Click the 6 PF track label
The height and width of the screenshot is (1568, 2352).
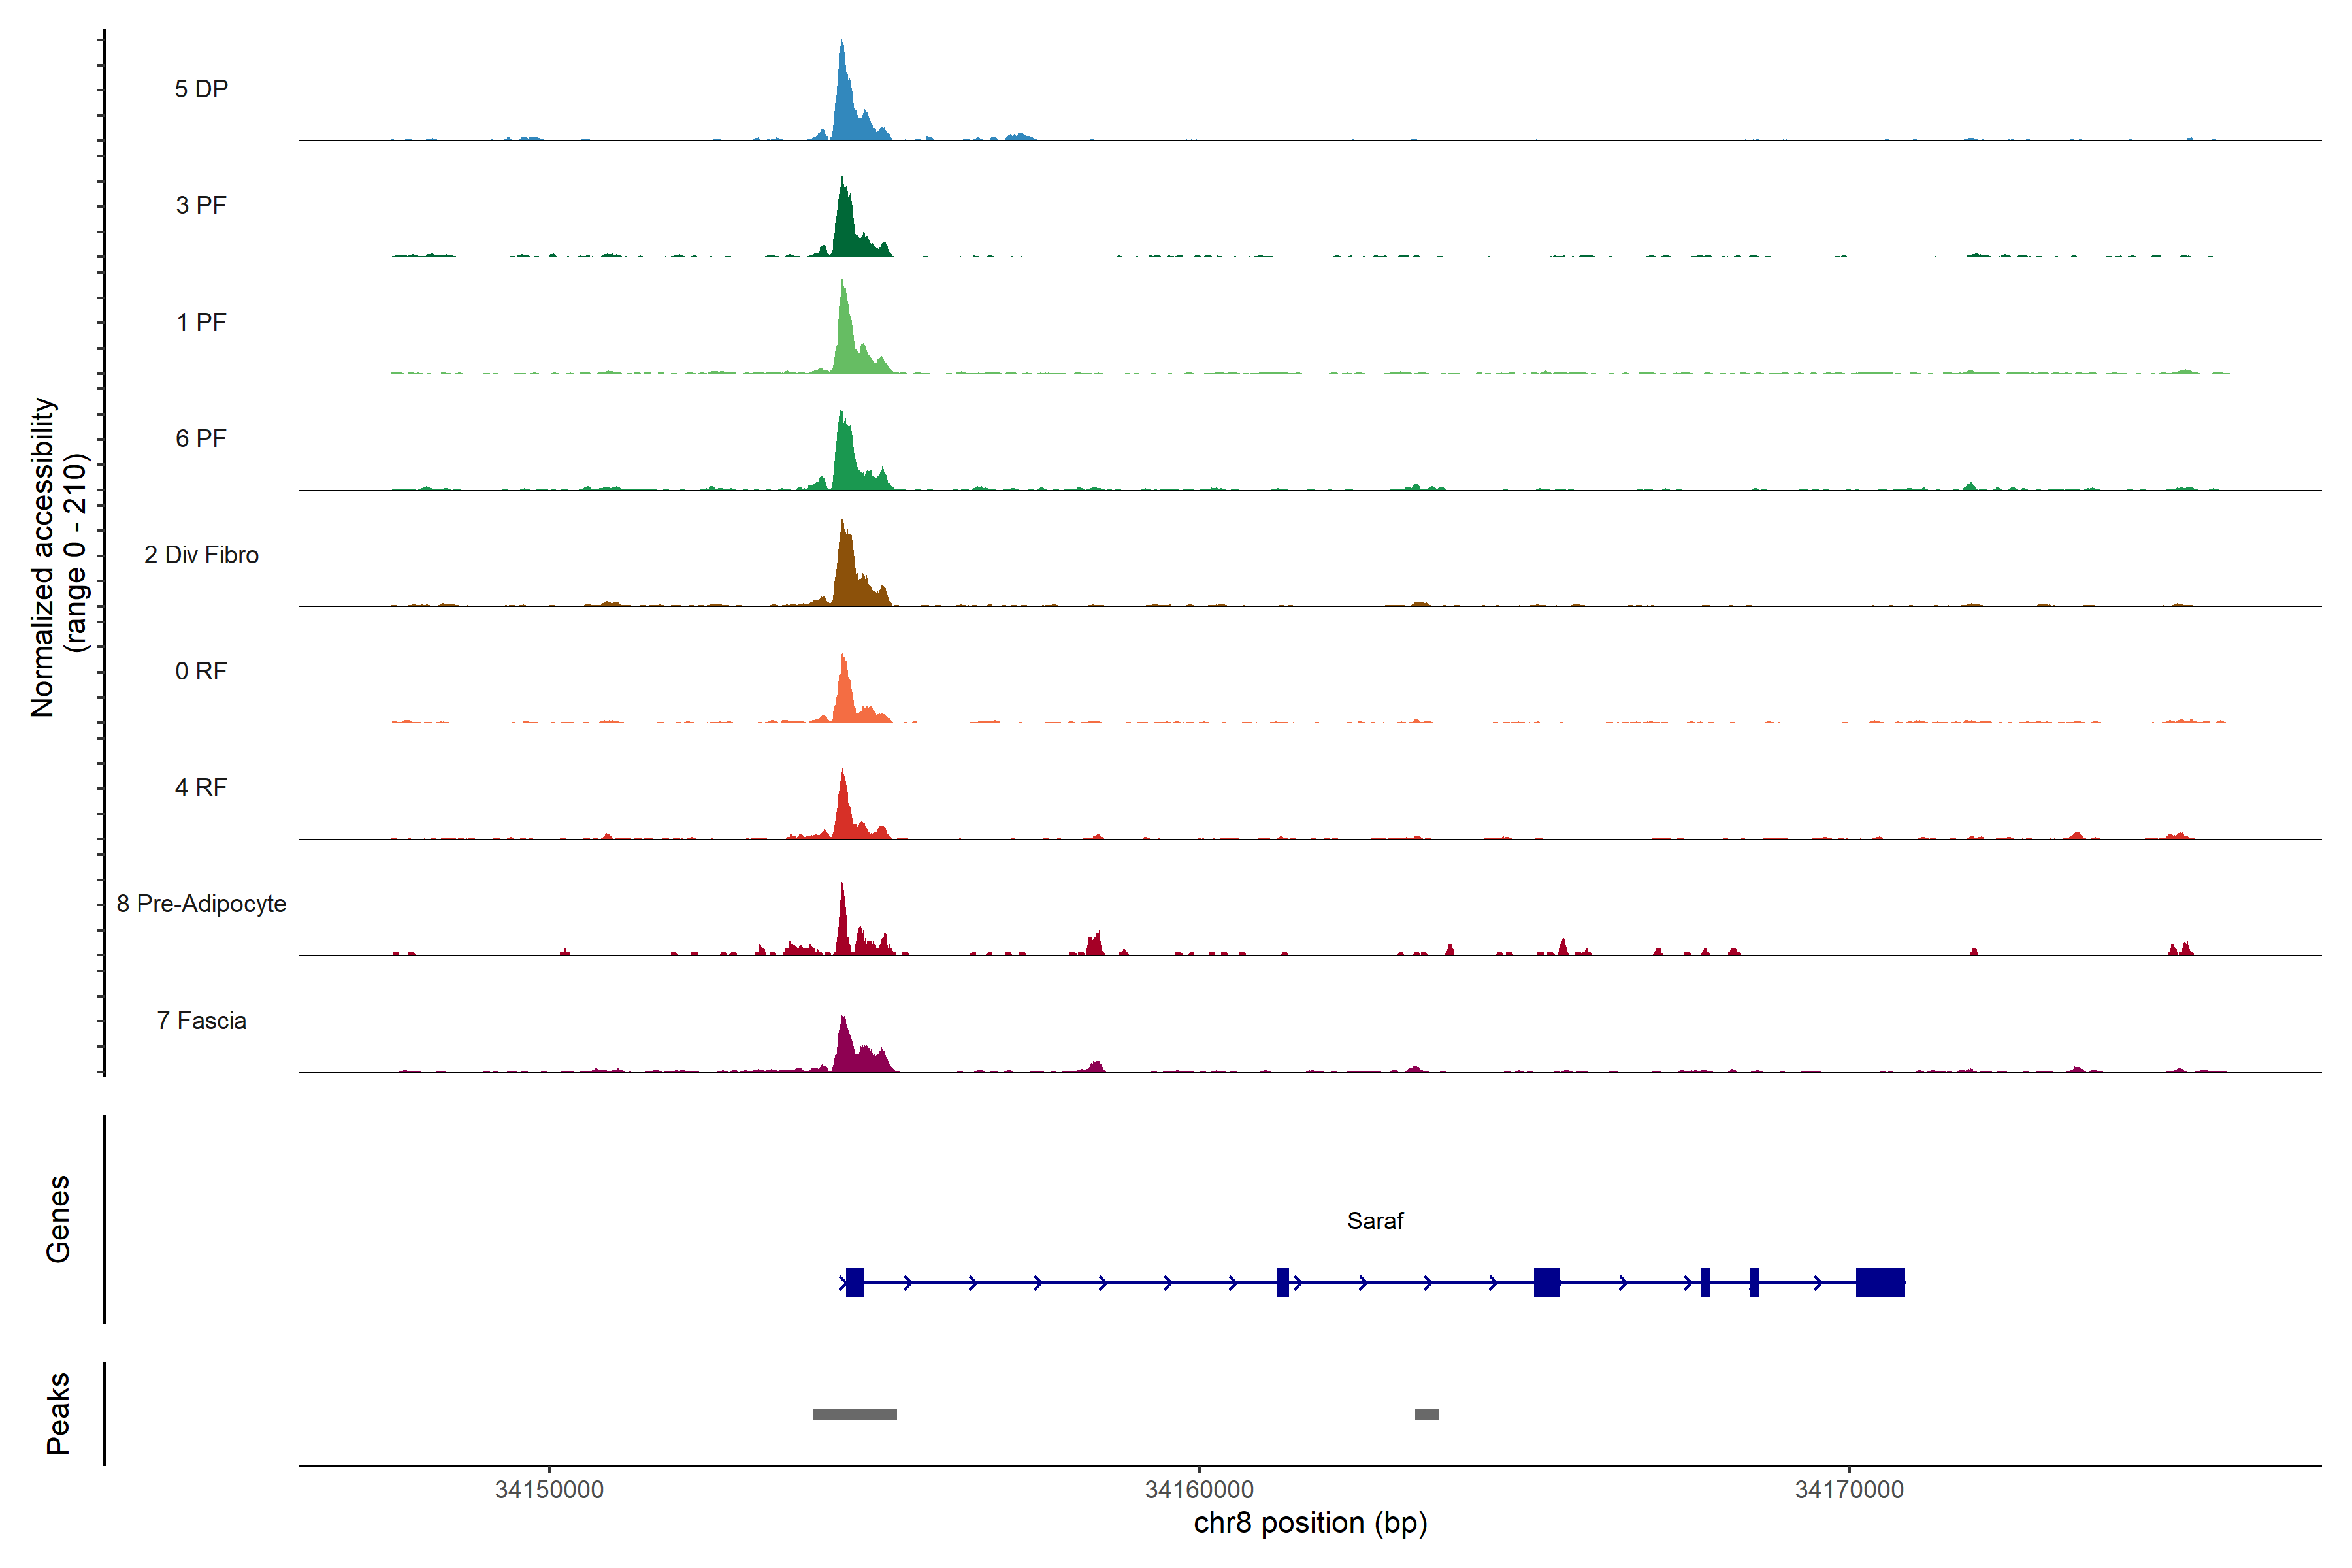[201, 438]
